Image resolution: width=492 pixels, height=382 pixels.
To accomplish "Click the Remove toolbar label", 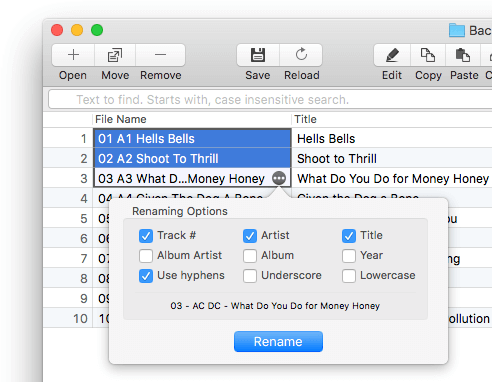I will point(161,75).
